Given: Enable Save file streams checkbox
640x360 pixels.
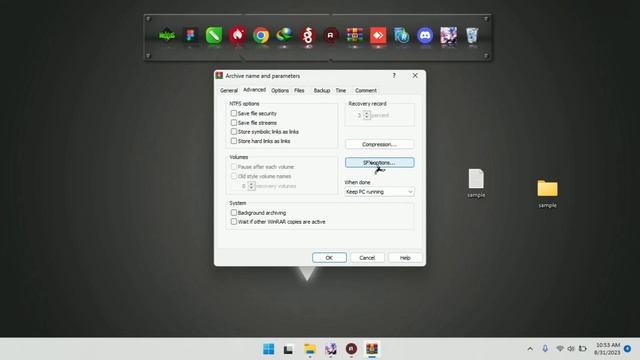Looking at the screenshot, I should tap(233, 122).
